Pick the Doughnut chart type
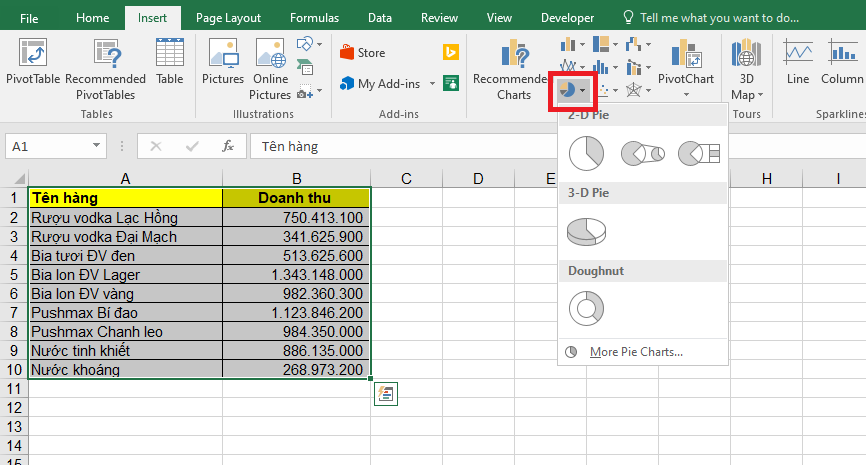The height and width of the screenshot is (465, 866). point(587,309)
